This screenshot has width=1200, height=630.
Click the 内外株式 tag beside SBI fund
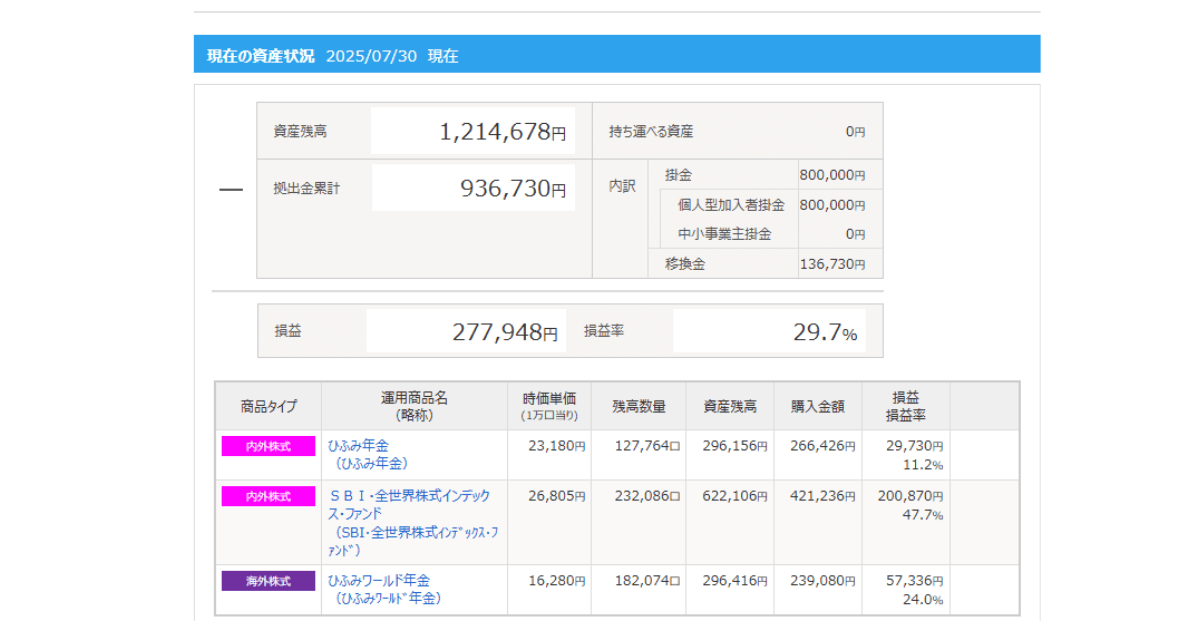point(268,496)
